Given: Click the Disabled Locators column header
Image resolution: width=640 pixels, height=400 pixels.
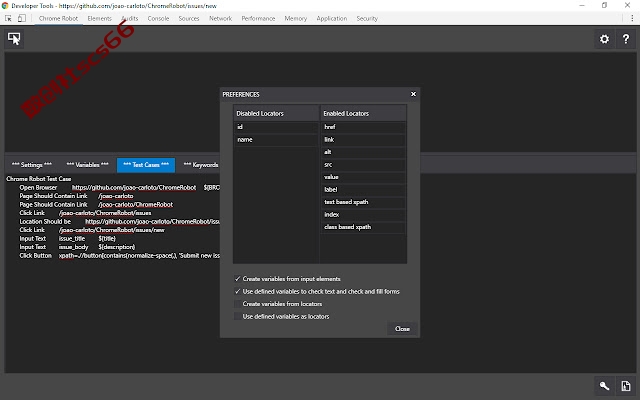Looking at the screenshot, I should [276, 113].
